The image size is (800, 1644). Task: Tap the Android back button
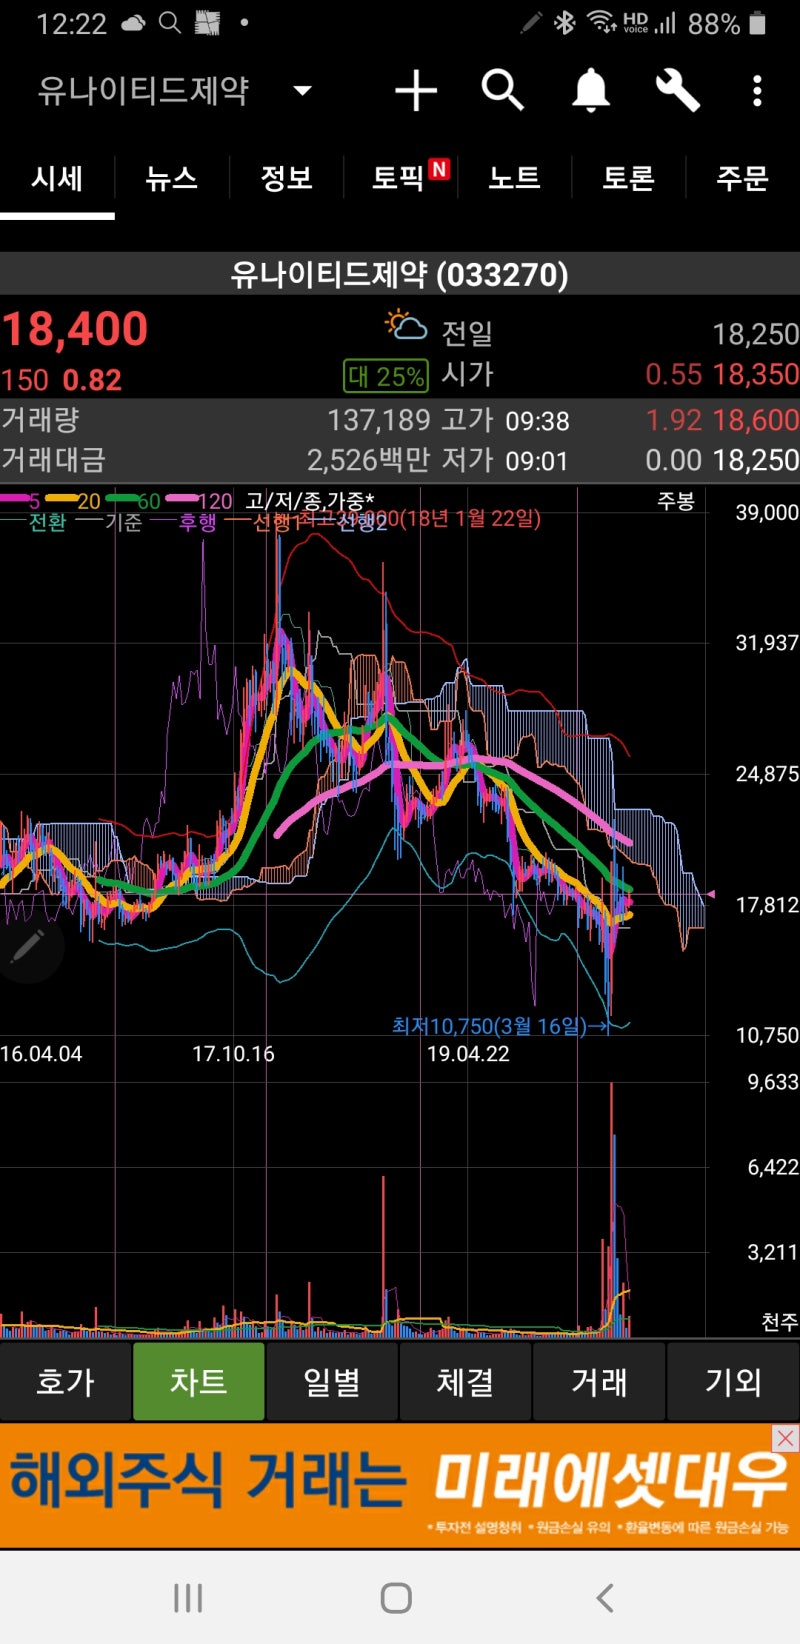point(604,1597)
